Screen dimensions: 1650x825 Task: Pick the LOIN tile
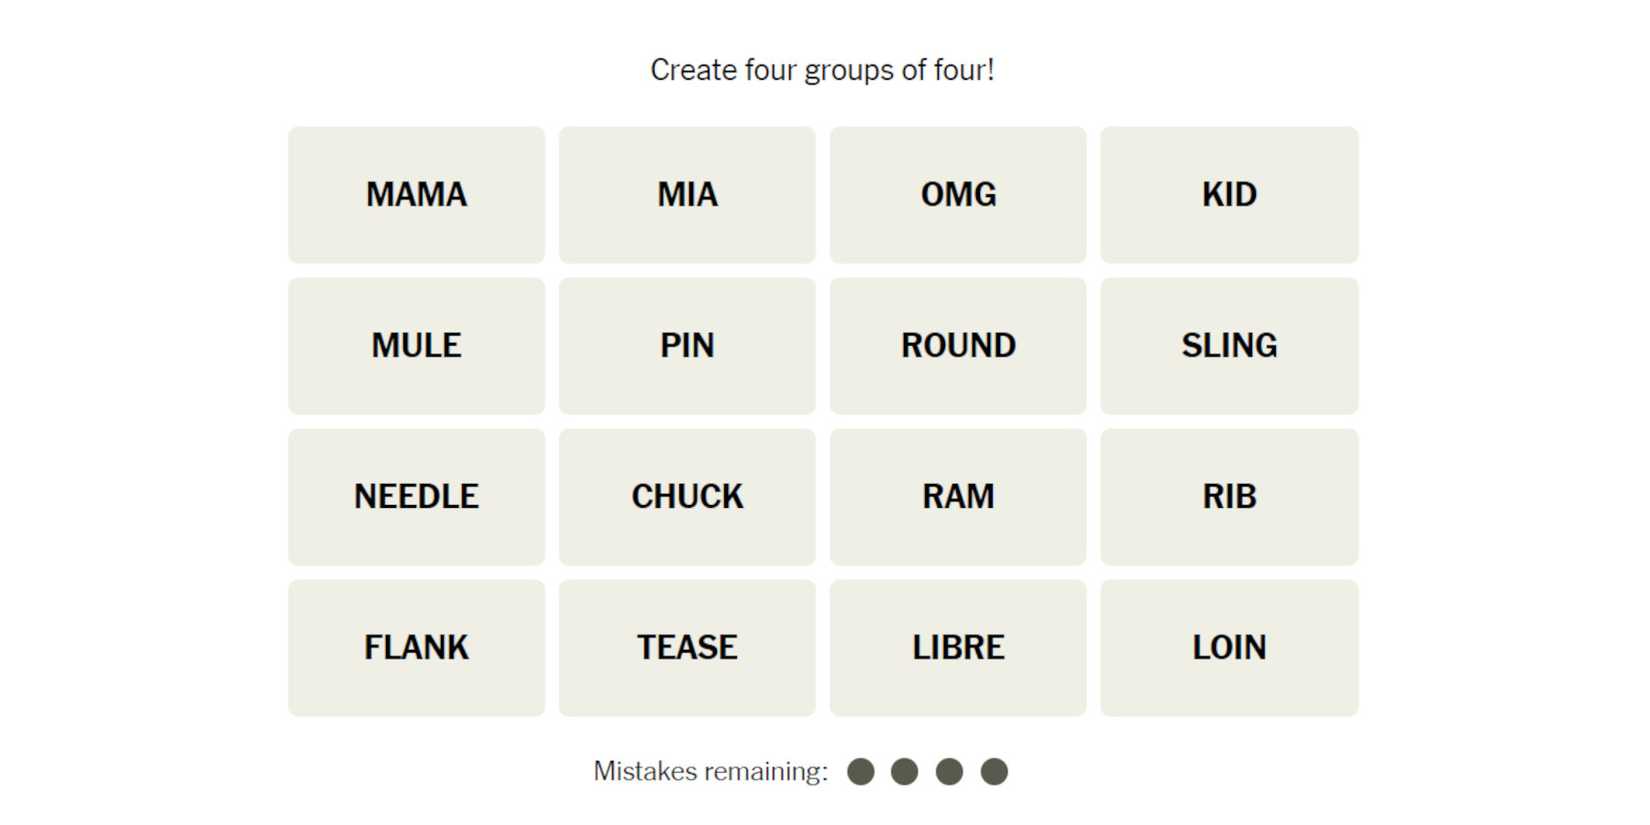click(1229, 648)
